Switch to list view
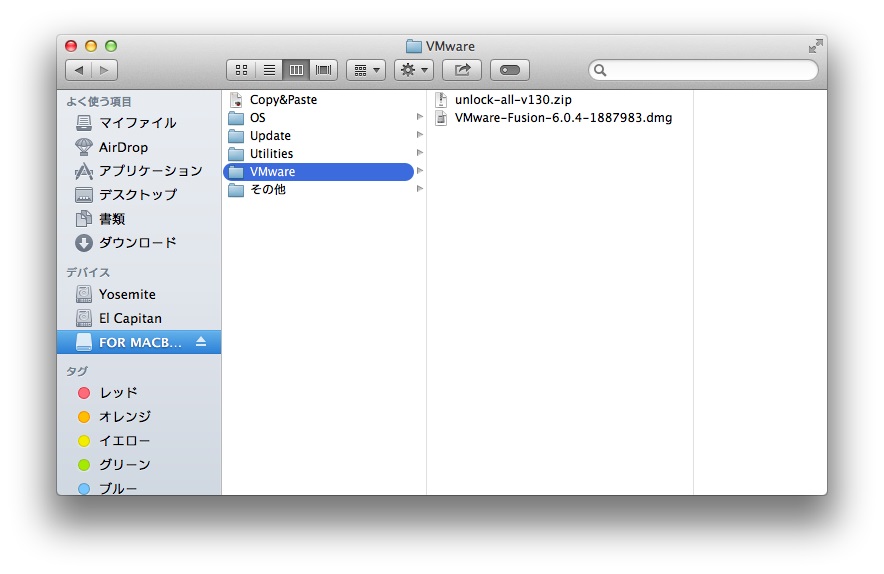Image resolution: width=884 pixels, height=574 pixels. tap(269, 70)
